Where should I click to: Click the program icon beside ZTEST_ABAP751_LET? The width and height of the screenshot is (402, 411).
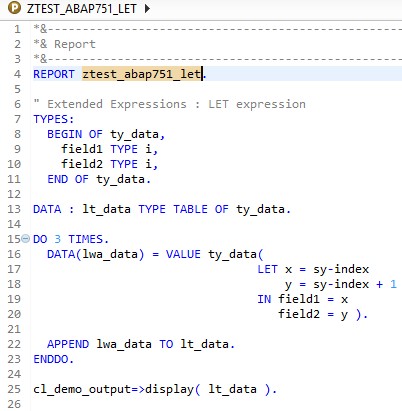pyautogui.click(x=14, y=8)
